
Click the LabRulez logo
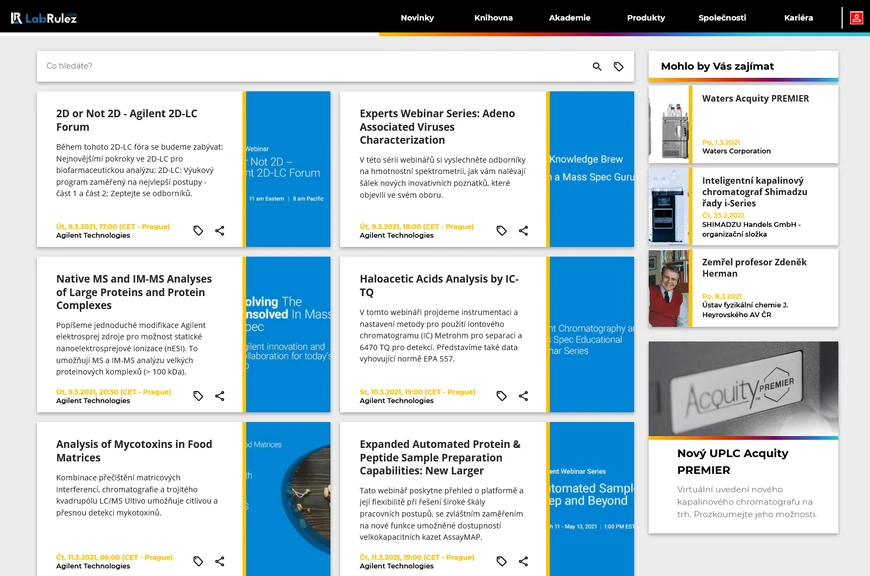coord(44,18)
